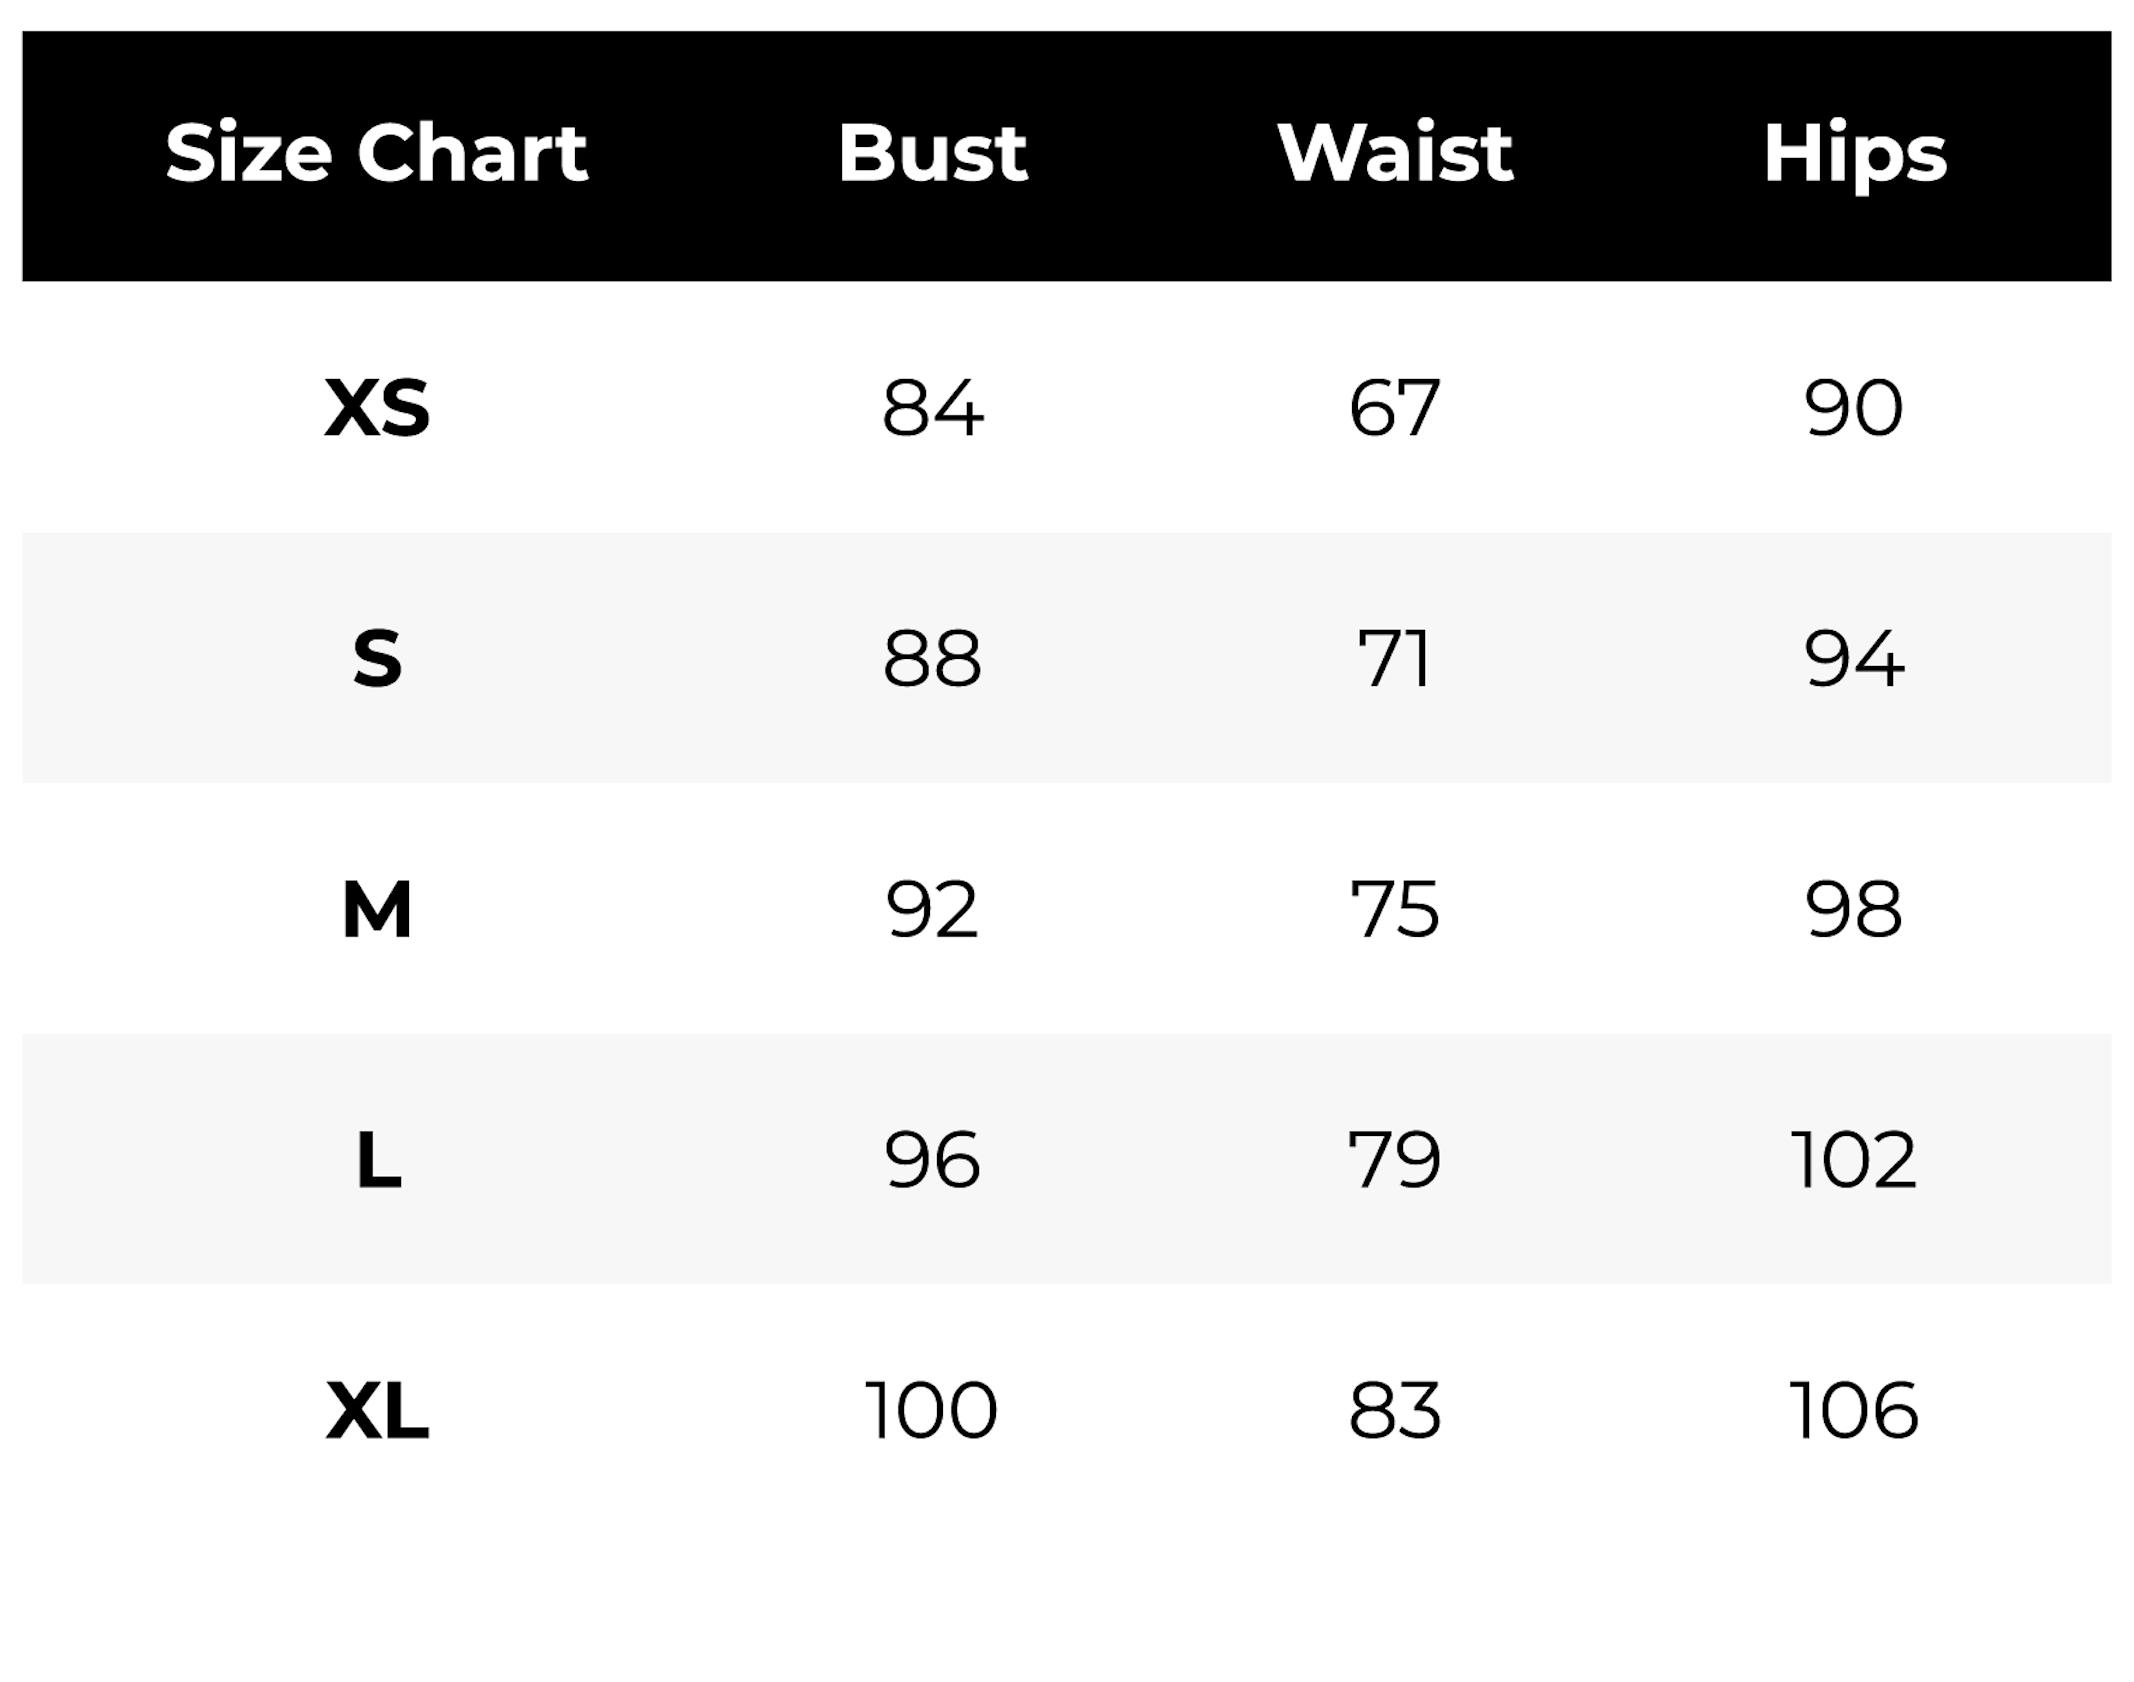
Task: Select the L waist value 79
Action: click(1394, 1160)
